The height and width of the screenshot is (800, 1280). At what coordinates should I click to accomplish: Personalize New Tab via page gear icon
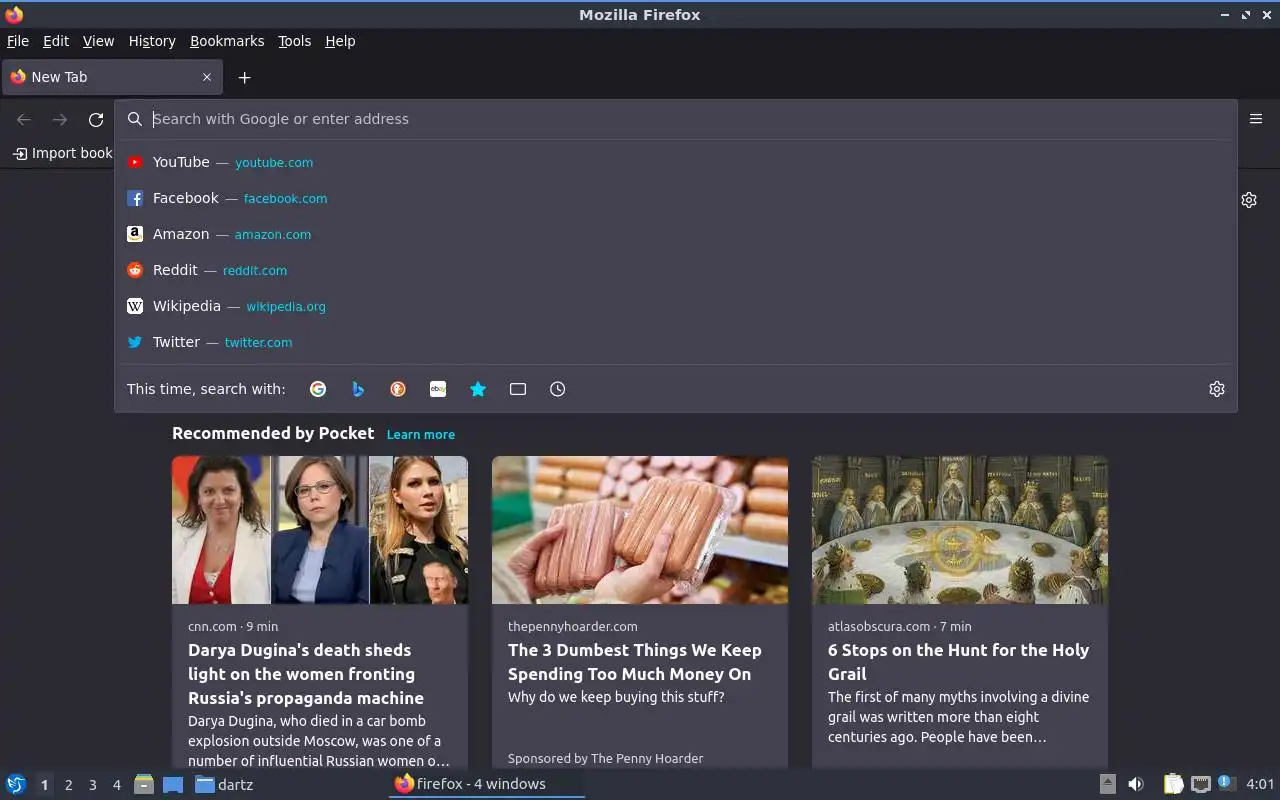click(x=1249, y=200)
